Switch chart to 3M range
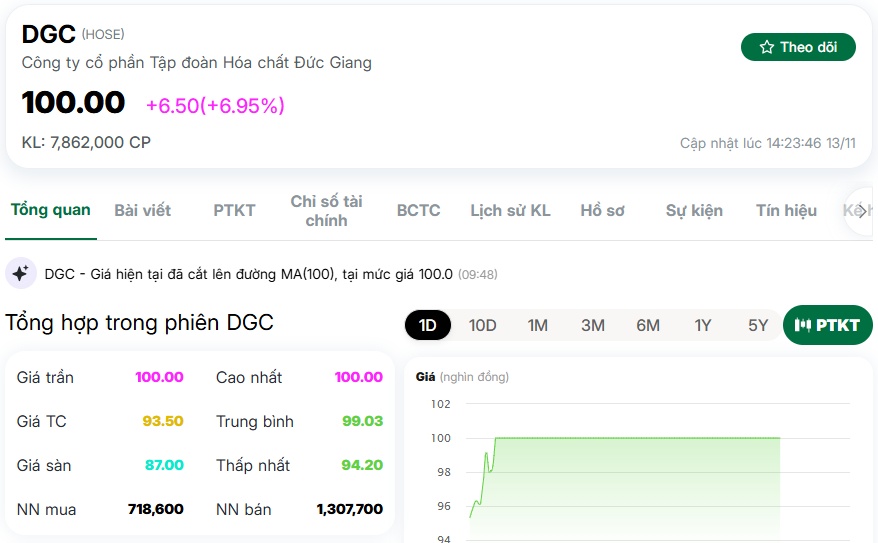 coord(593,325)
